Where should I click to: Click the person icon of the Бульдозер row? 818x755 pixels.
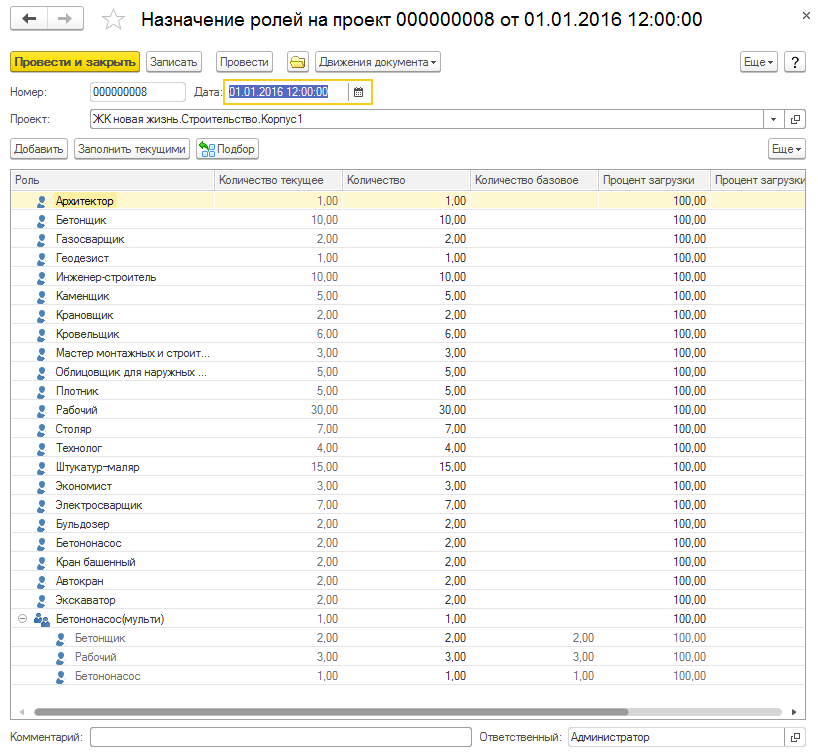(x=41, y=524)
